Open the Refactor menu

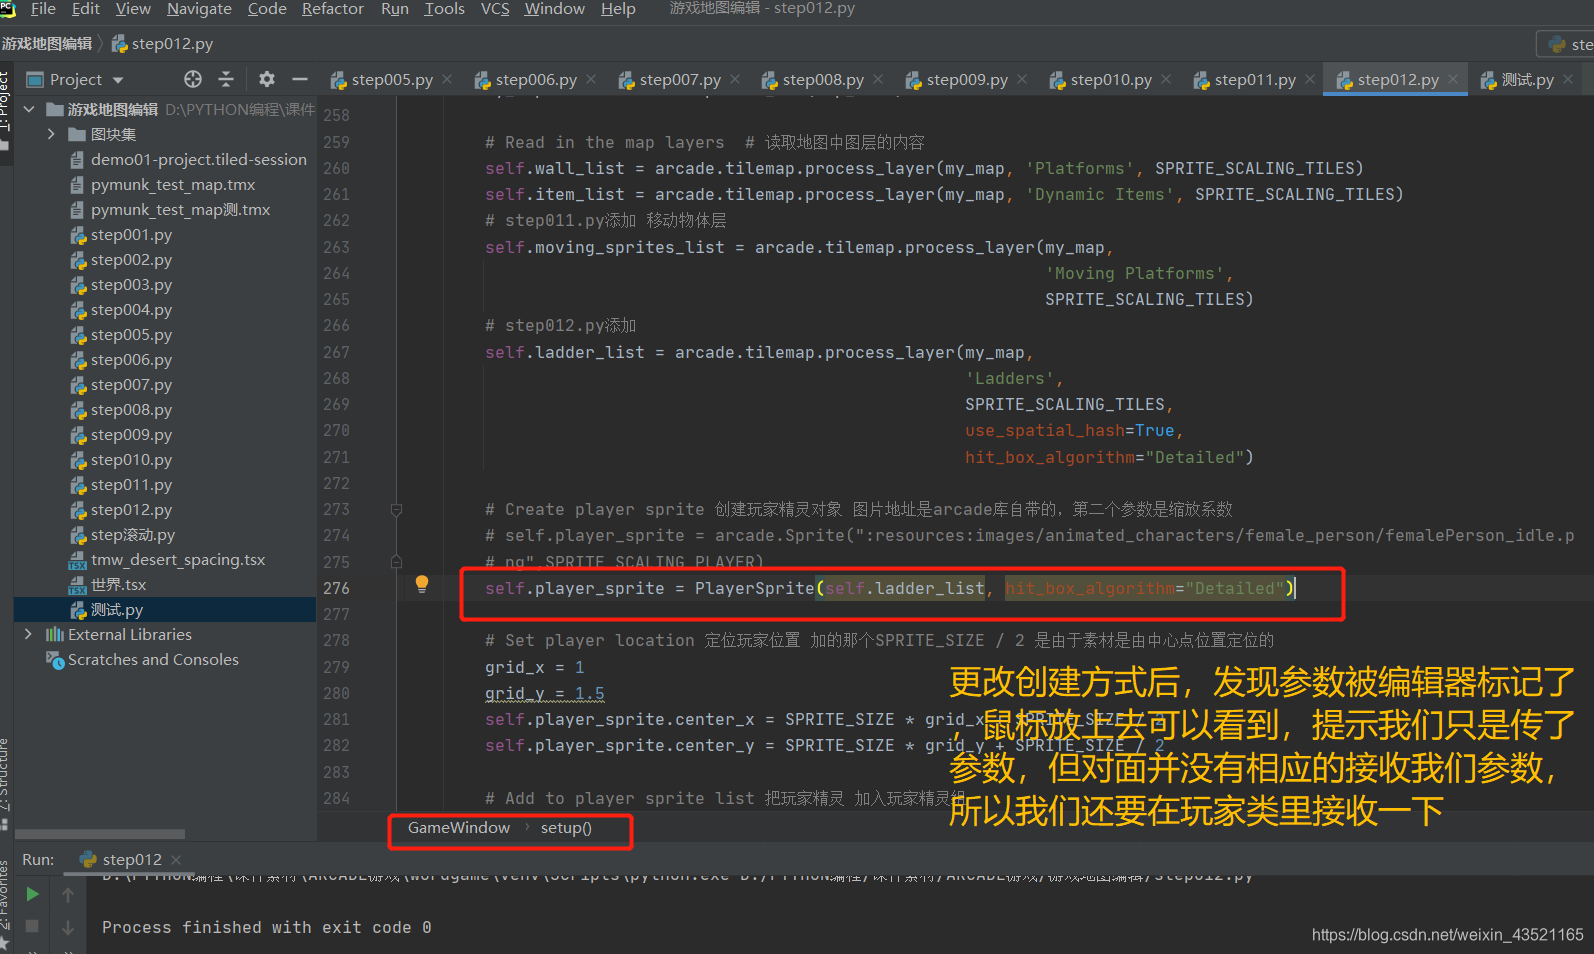333,9
